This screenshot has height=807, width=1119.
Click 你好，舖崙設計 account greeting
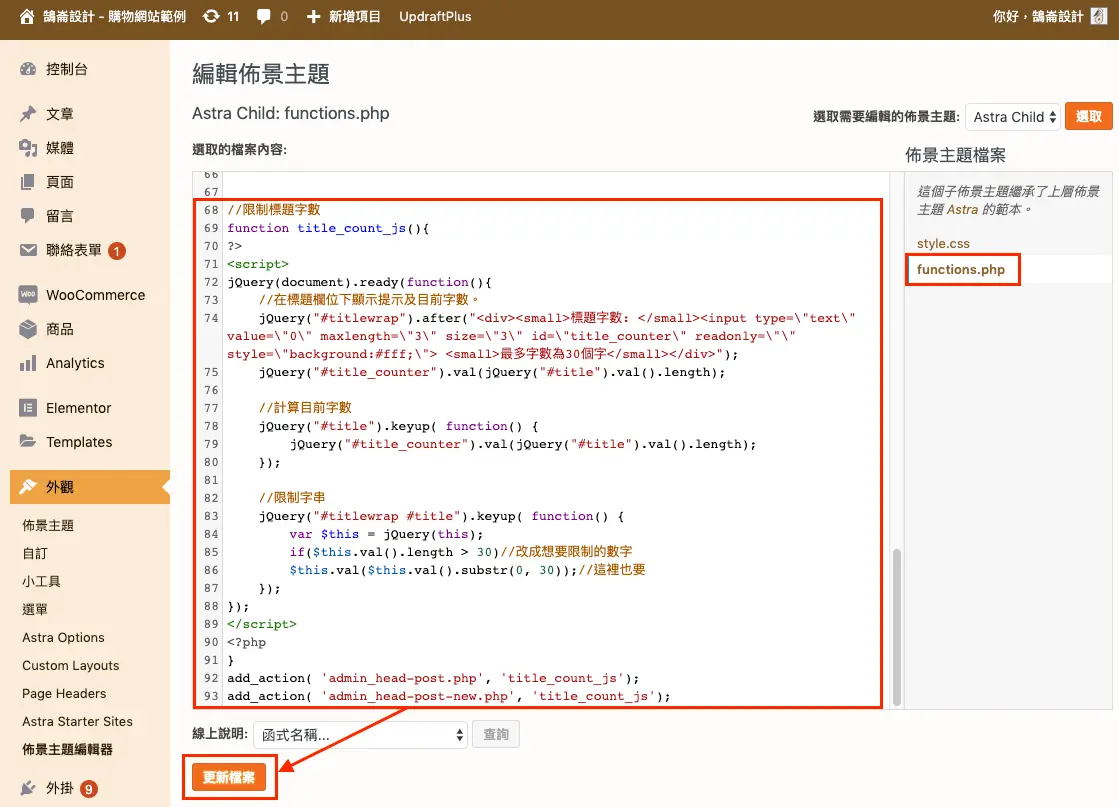tap(1038, 16)
